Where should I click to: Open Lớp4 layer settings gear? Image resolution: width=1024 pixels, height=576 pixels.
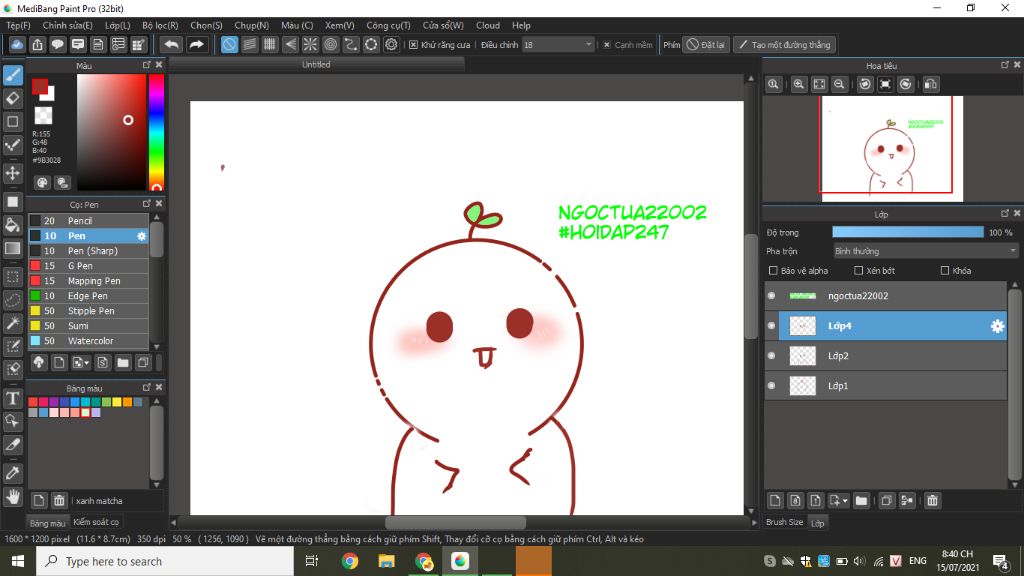(997, 326)
